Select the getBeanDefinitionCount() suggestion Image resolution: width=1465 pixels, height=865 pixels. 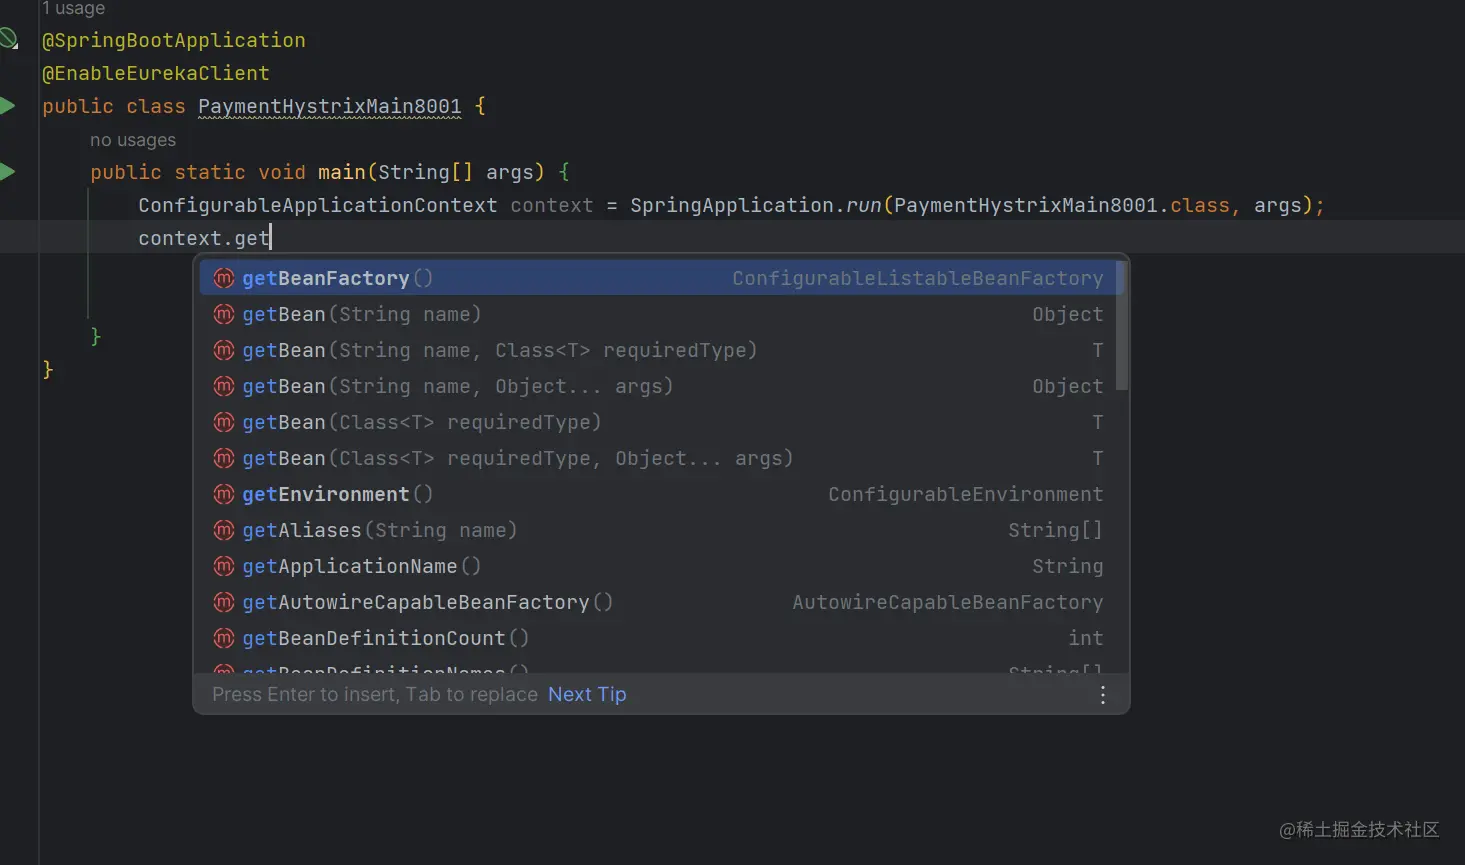point(657,638)
